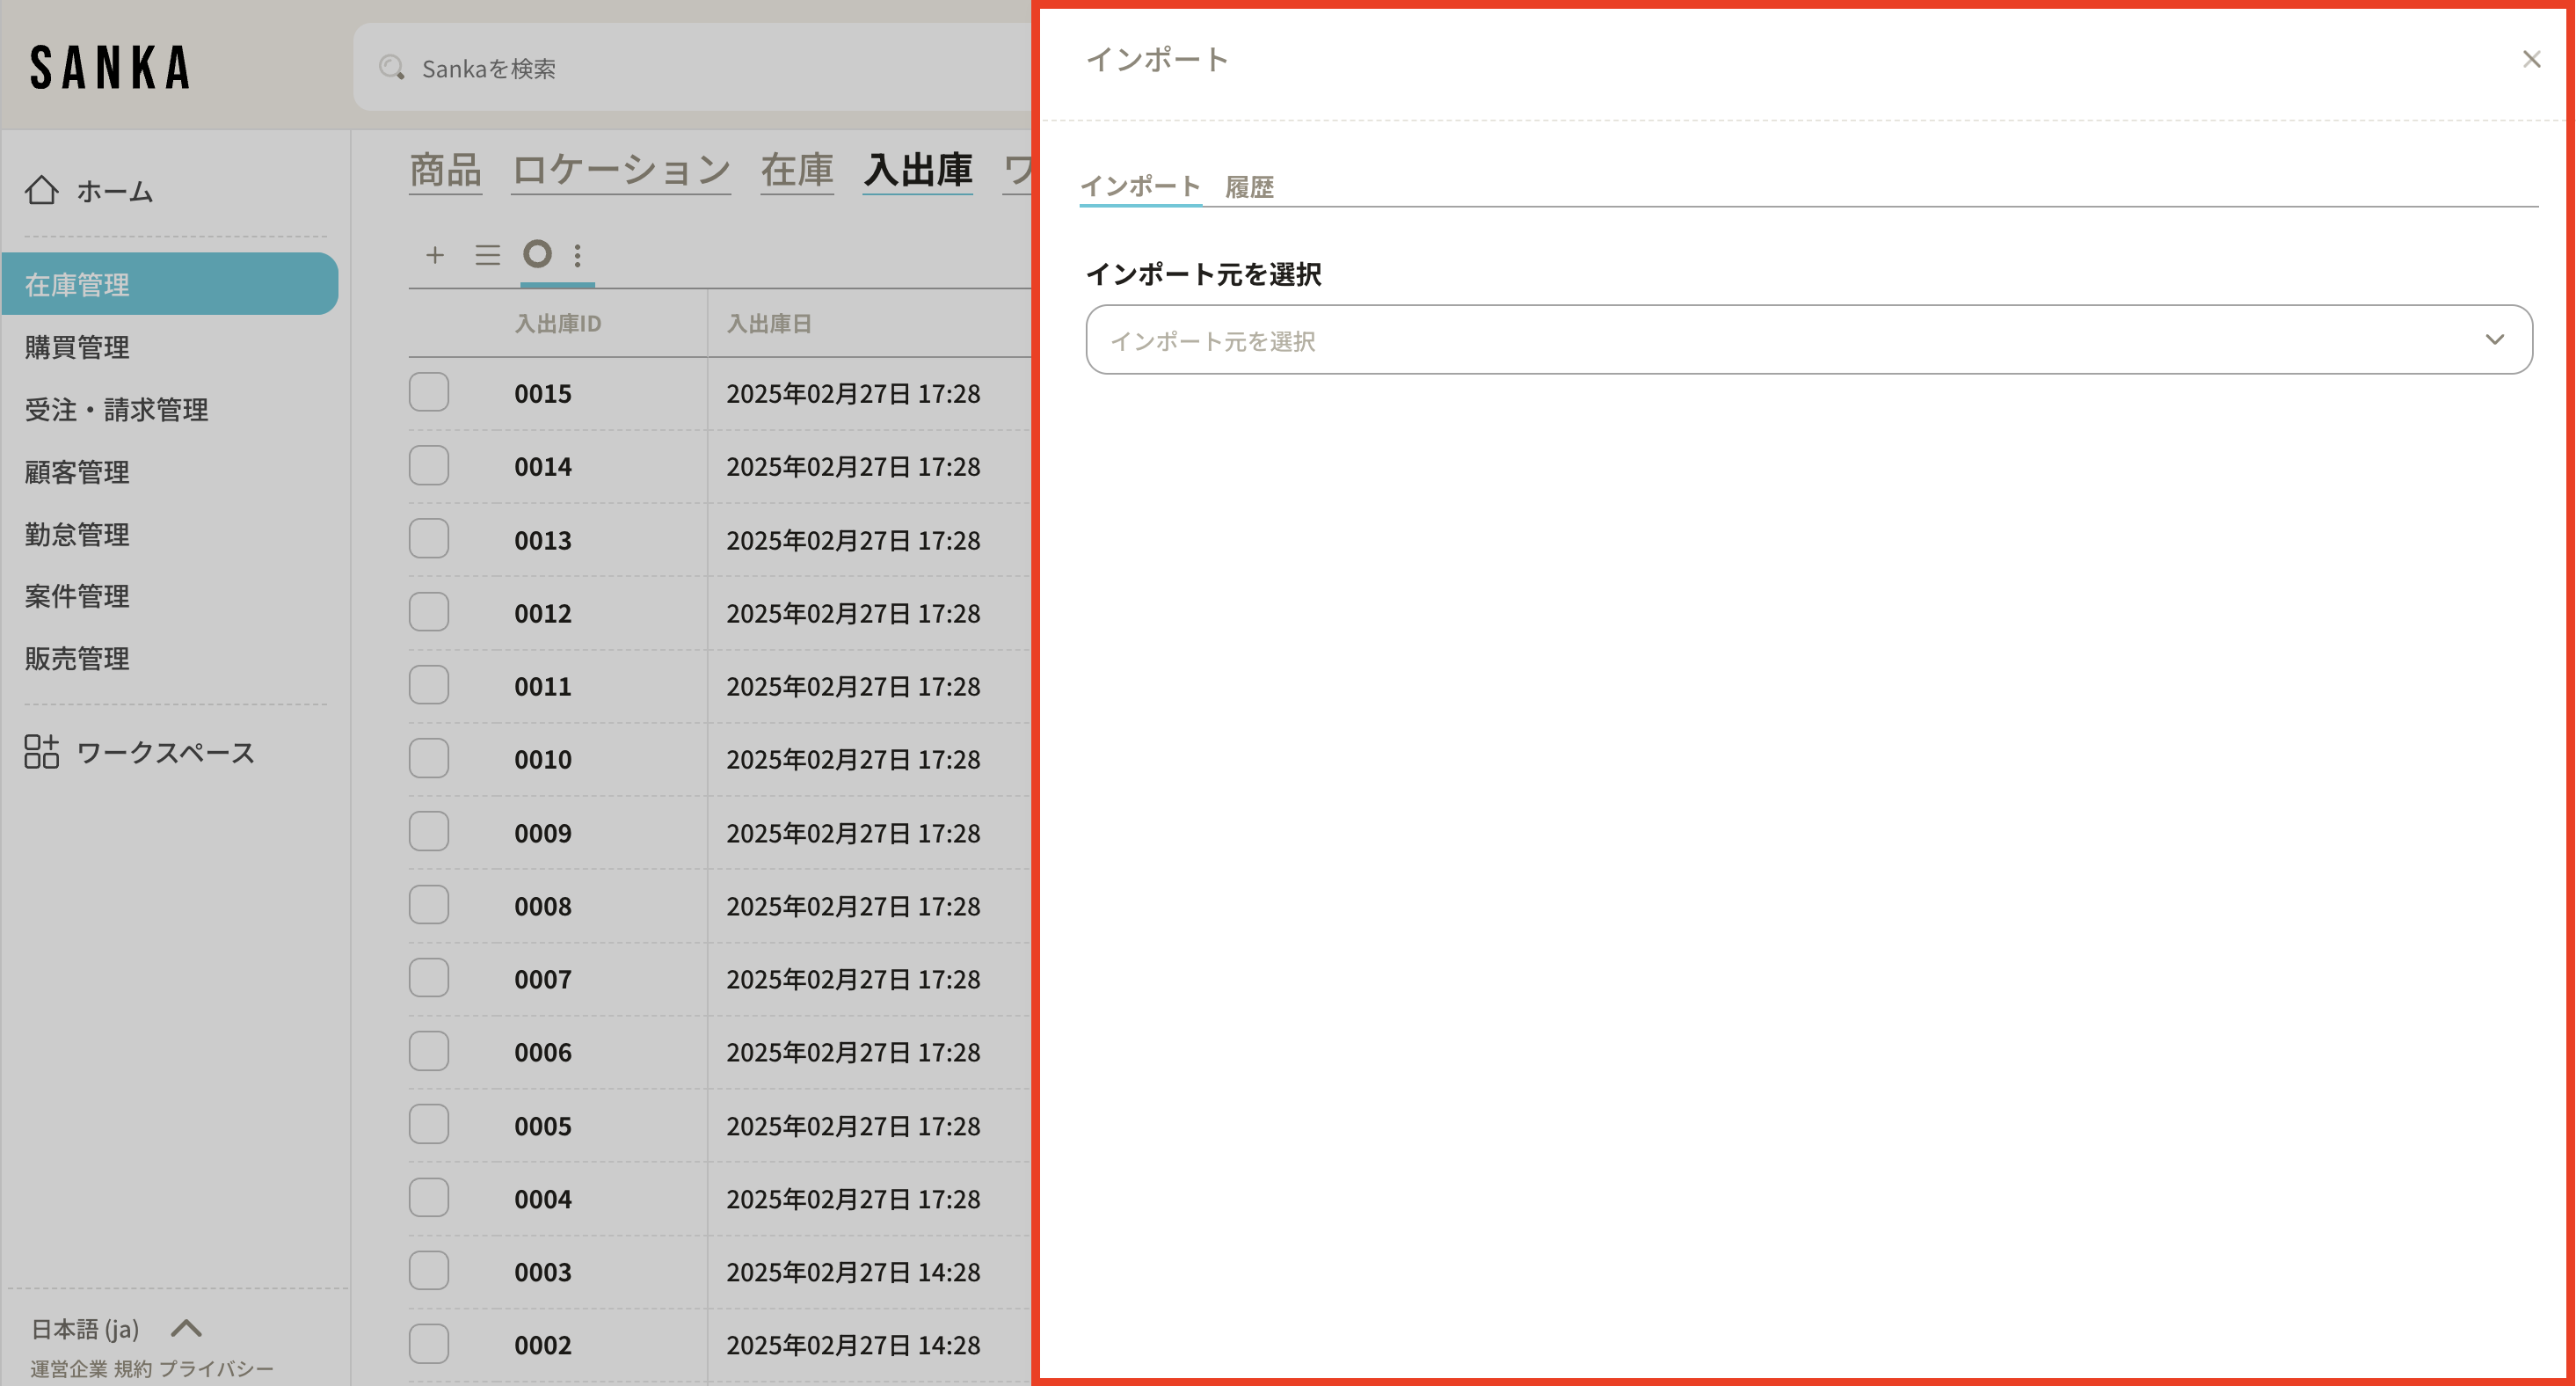
Task: Expand the dropdown chevron in import field
Action: pyautogui.click(x=2494, y=340)
